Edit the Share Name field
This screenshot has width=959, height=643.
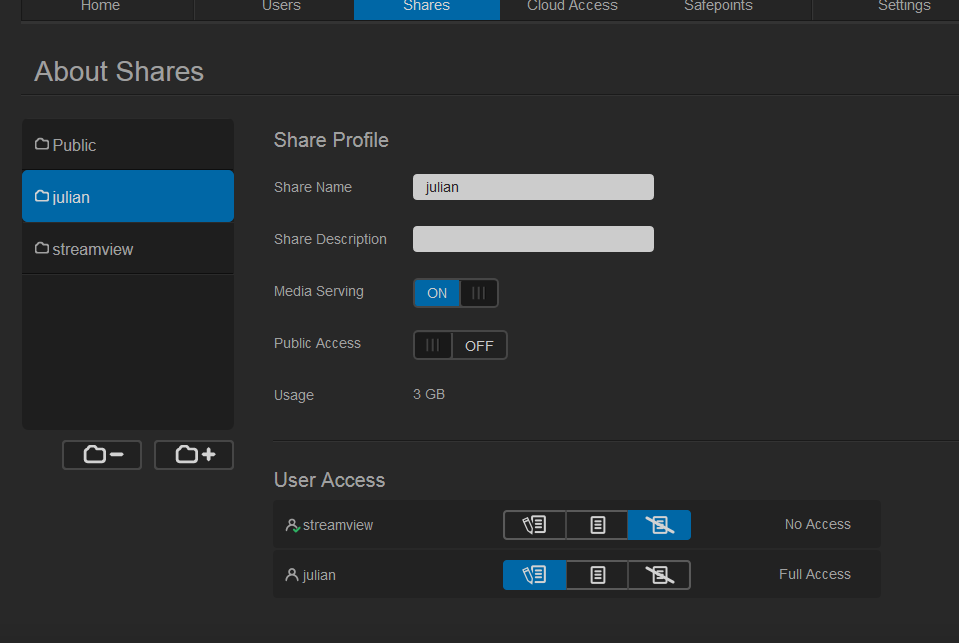pyautogui.click(x=533, y=187)
